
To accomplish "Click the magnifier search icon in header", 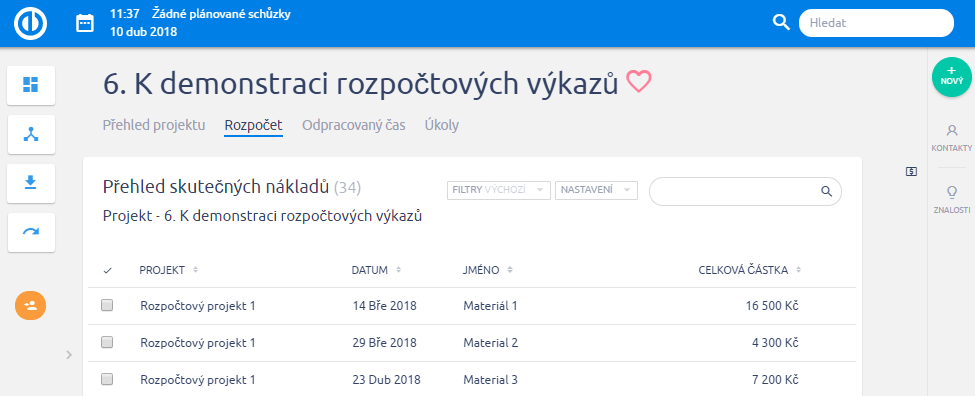I will click(780, 22).
